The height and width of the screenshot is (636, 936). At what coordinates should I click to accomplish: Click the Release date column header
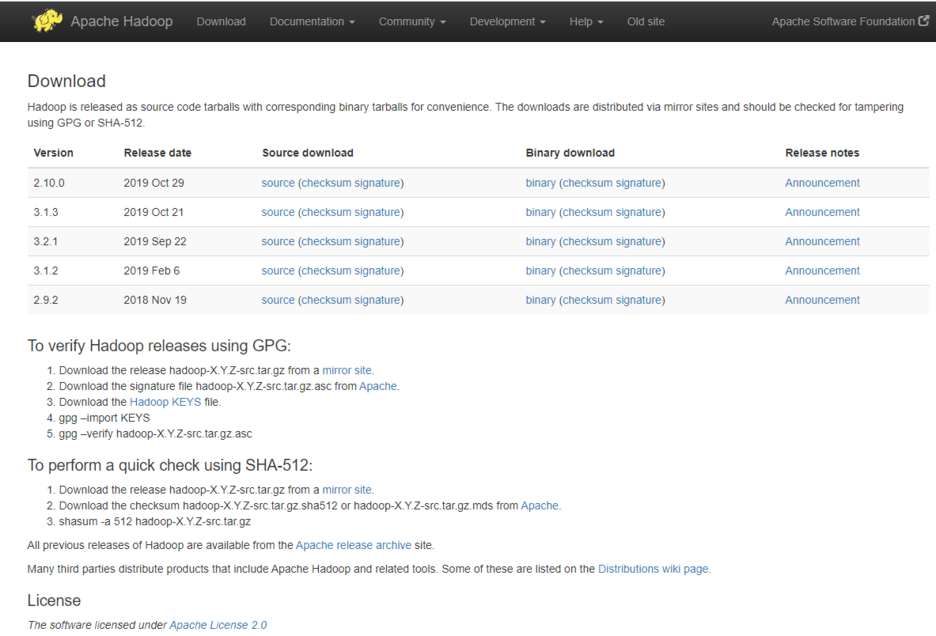click(158, 153)
